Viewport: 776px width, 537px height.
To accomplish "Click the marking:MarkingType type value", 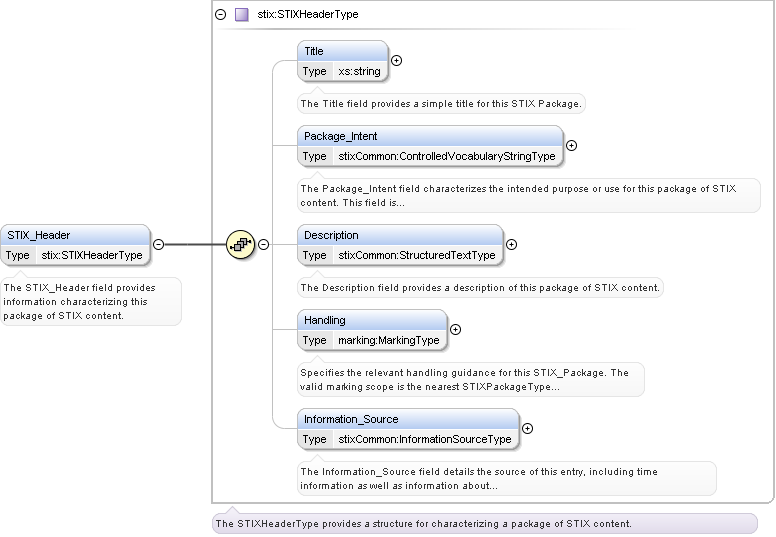I will [x=389, y=340].
